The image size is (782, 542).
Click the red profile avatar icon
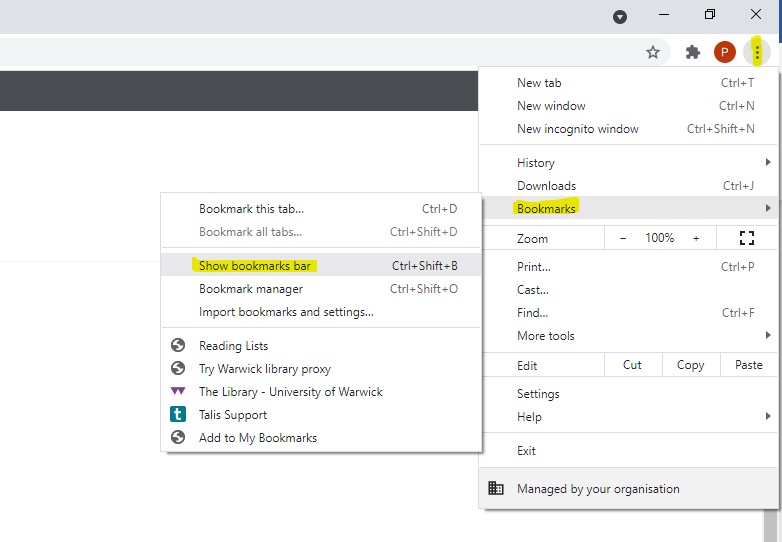(725, 52)
